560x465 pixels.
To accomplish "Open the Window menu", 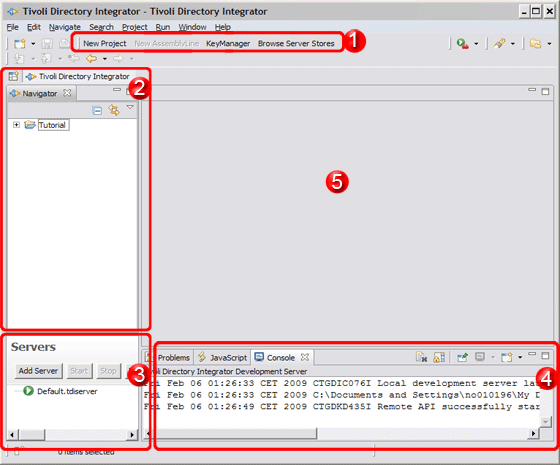I will pos(192,27).
